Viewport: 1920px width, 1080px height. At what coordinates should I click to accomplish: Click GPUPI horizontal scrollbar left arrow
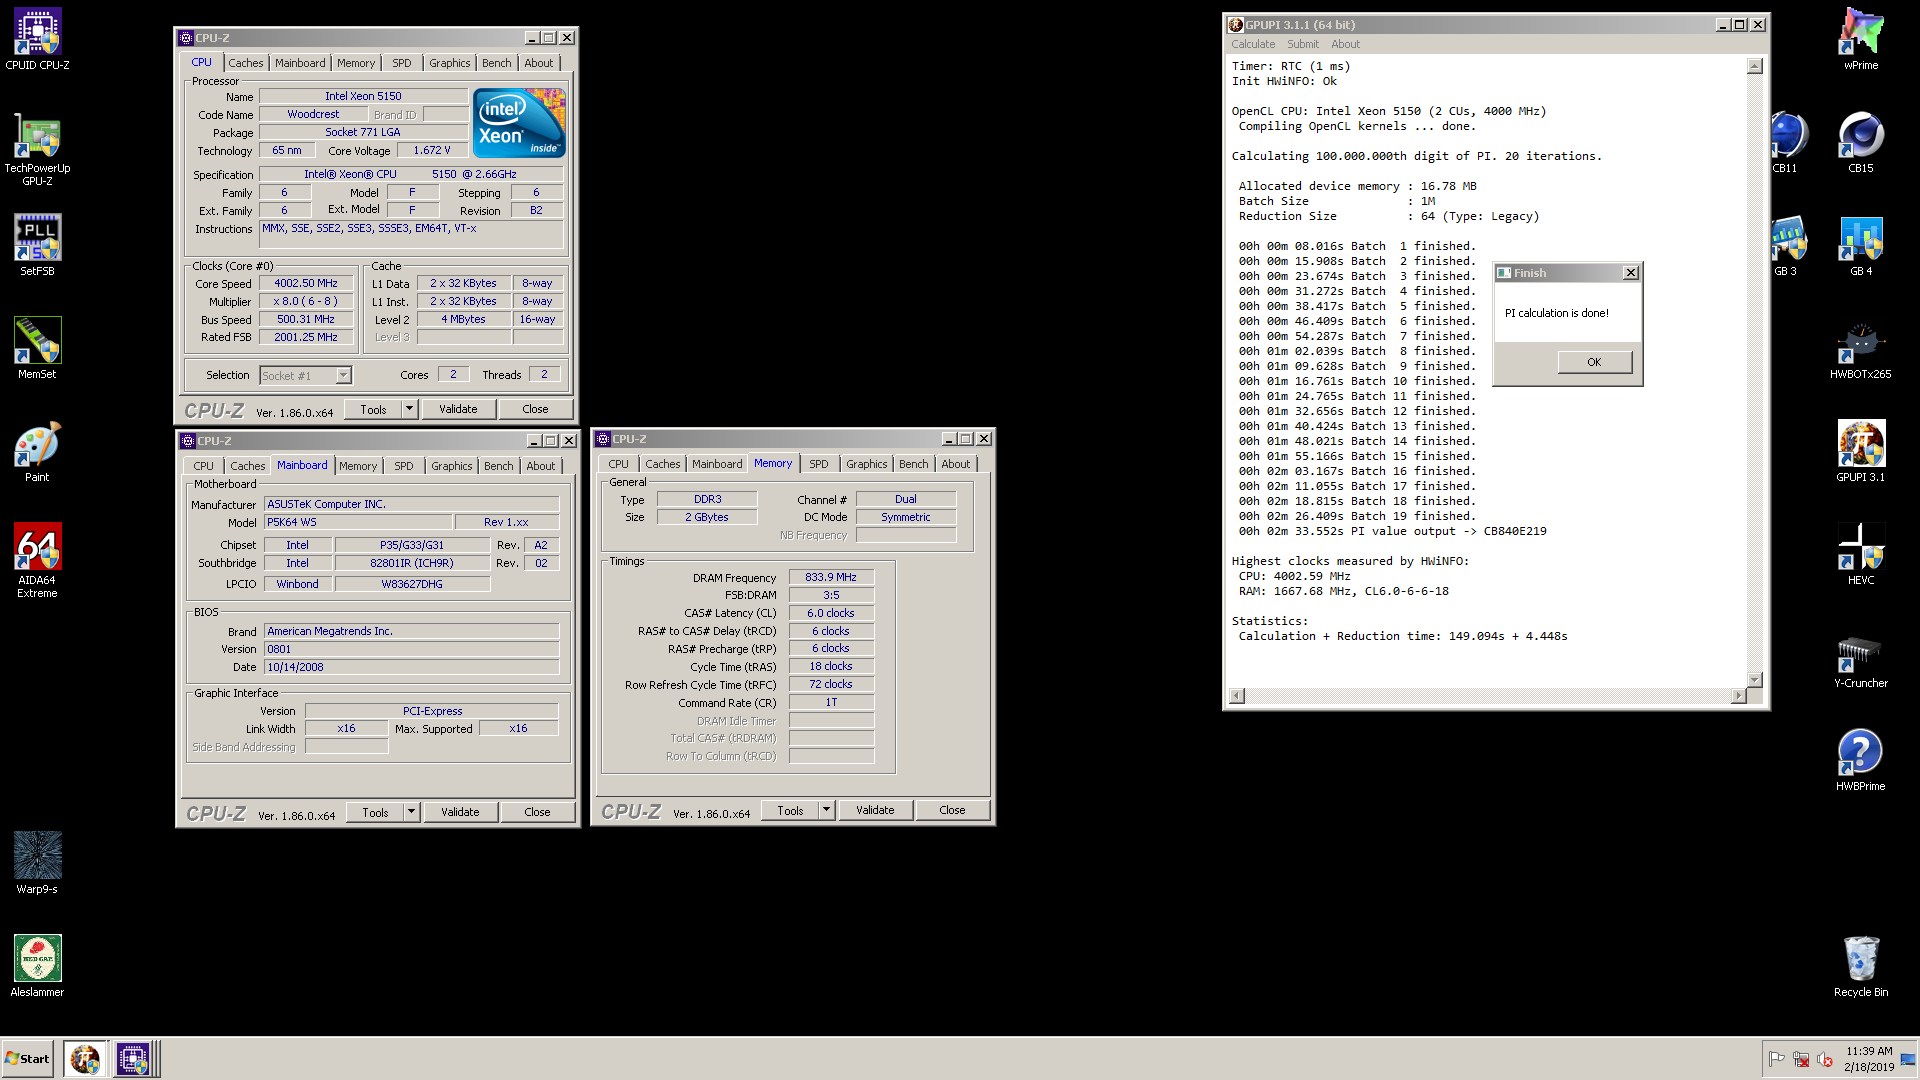pos(1237,695)
